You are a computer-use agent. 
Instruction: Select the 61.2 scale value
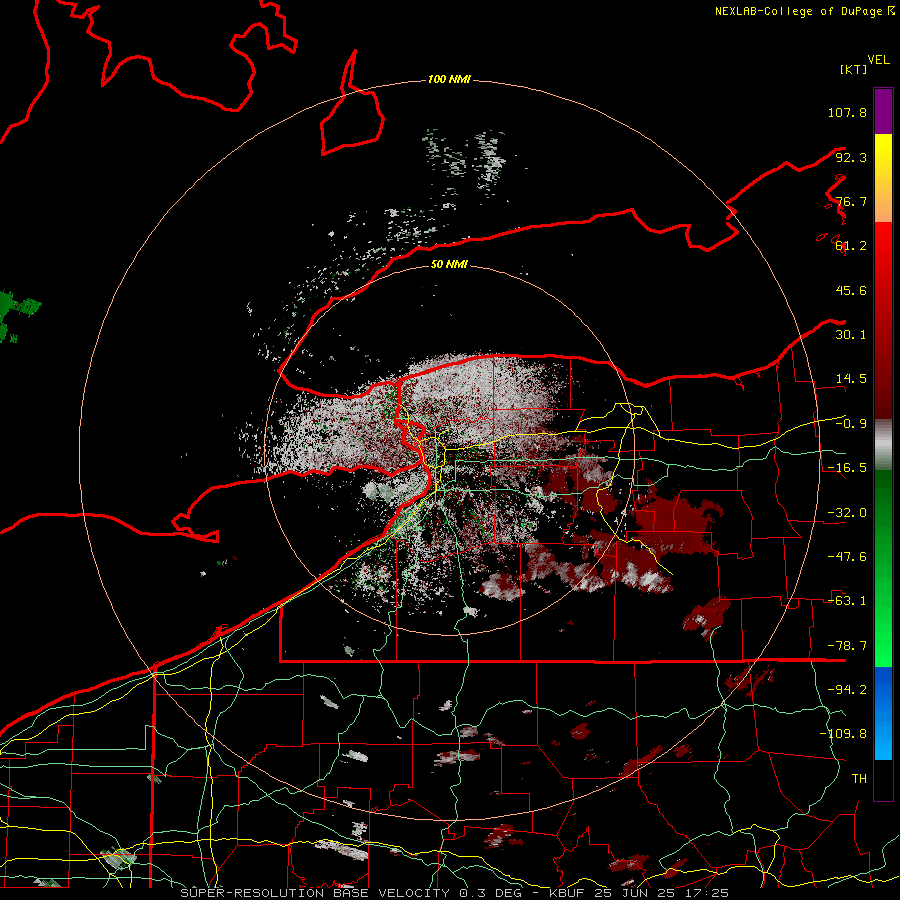point(851,246)
